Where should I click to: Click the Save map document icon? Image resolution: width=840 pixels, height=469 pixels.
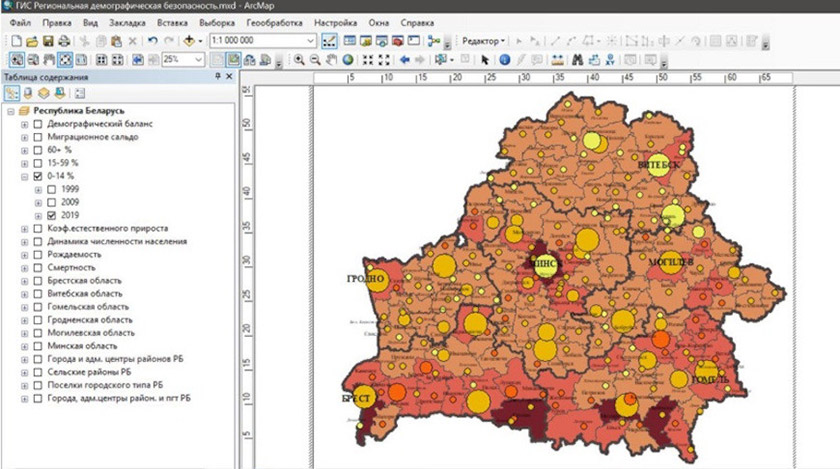47,41
